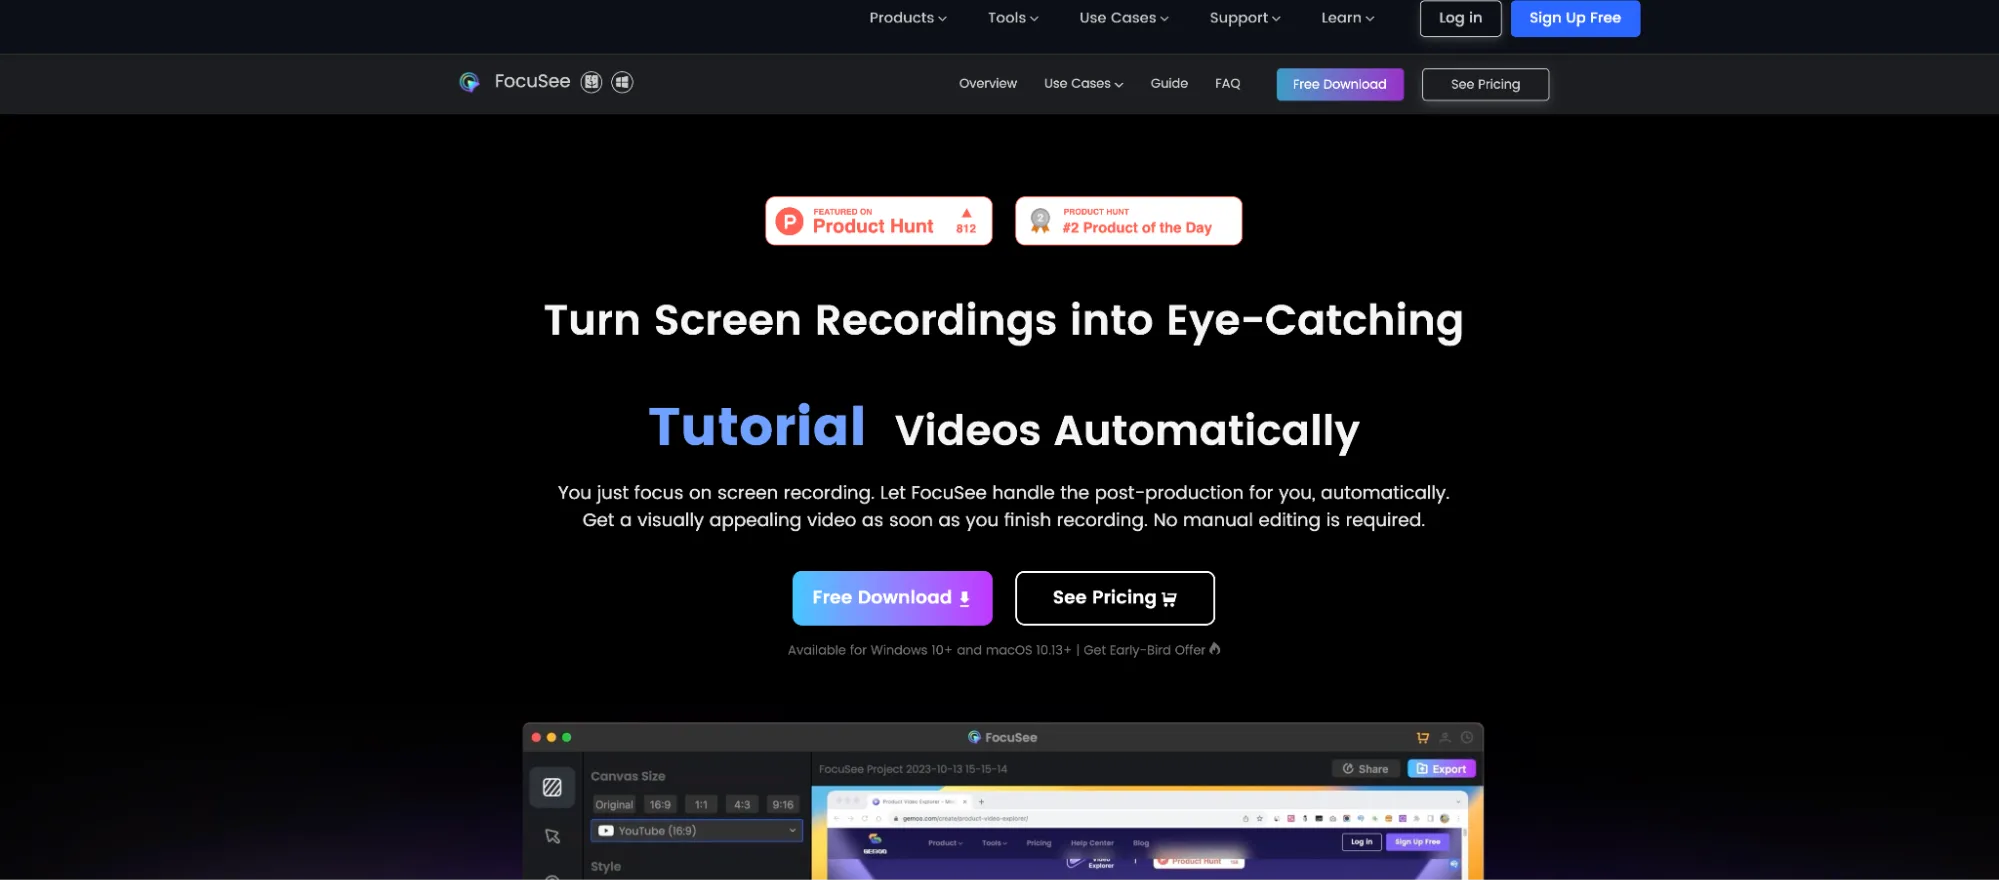Click the highlighted word Tutorial in headline
Viewport: 1999px width, 881px height.
(757, 427)
